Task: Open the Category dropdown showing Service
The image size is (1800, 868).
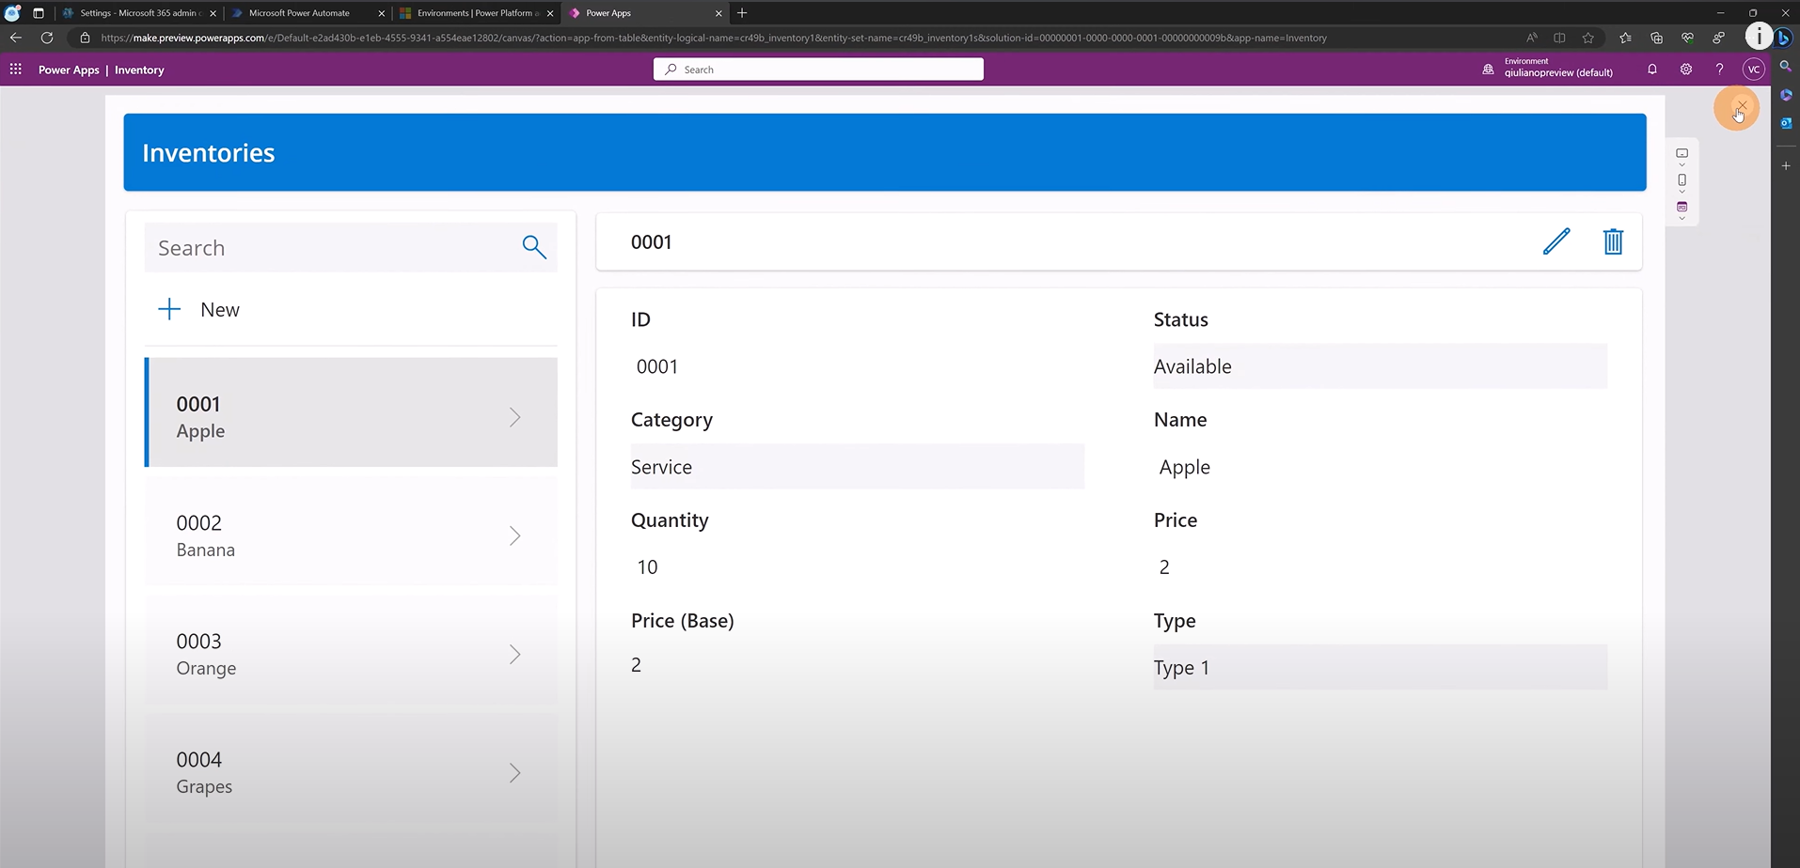Action: (x=856, y=467)
